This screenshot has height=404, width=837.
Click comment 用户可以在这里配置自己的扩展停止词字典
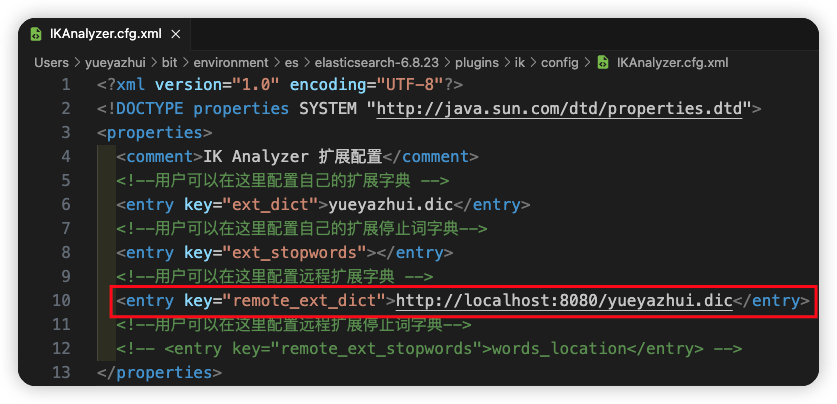tap(307, 228)
